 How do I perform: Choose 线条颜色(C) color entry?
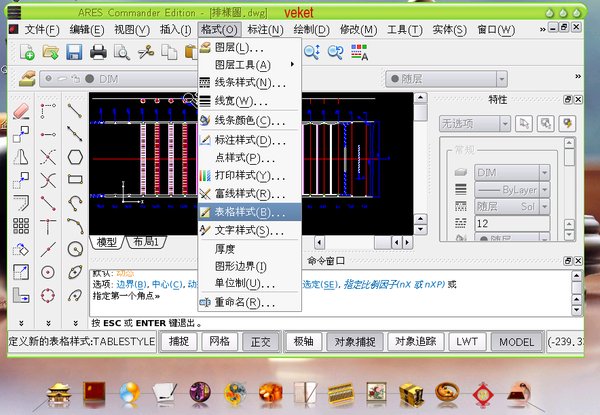click(249, 120)
